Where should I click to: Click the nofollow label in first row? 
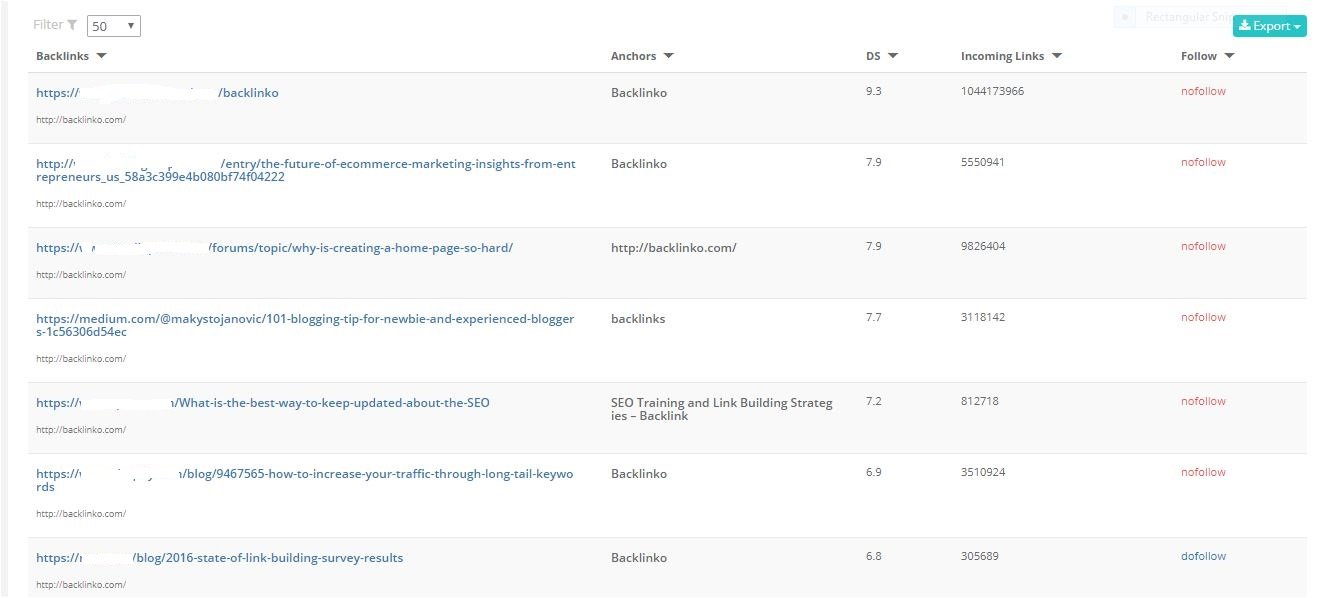click(1203, 91)
